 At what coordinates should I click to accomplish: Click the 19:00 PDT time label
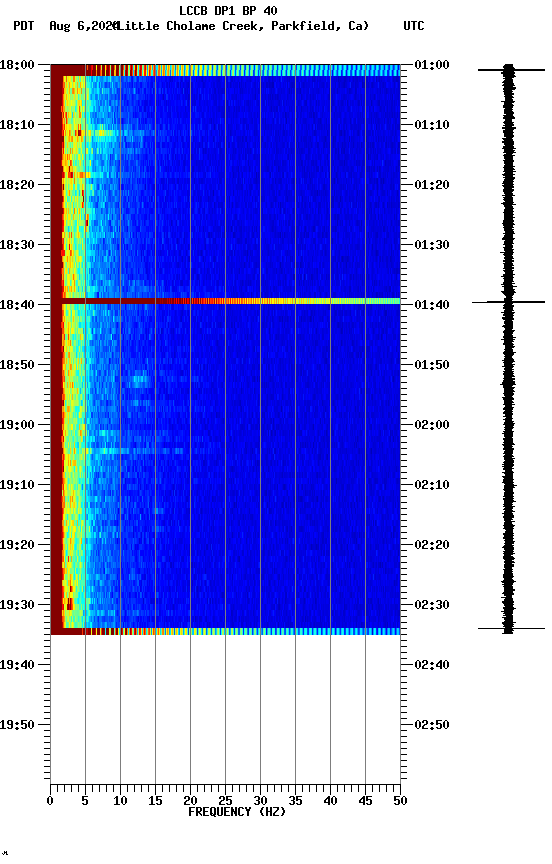[17, 425]
